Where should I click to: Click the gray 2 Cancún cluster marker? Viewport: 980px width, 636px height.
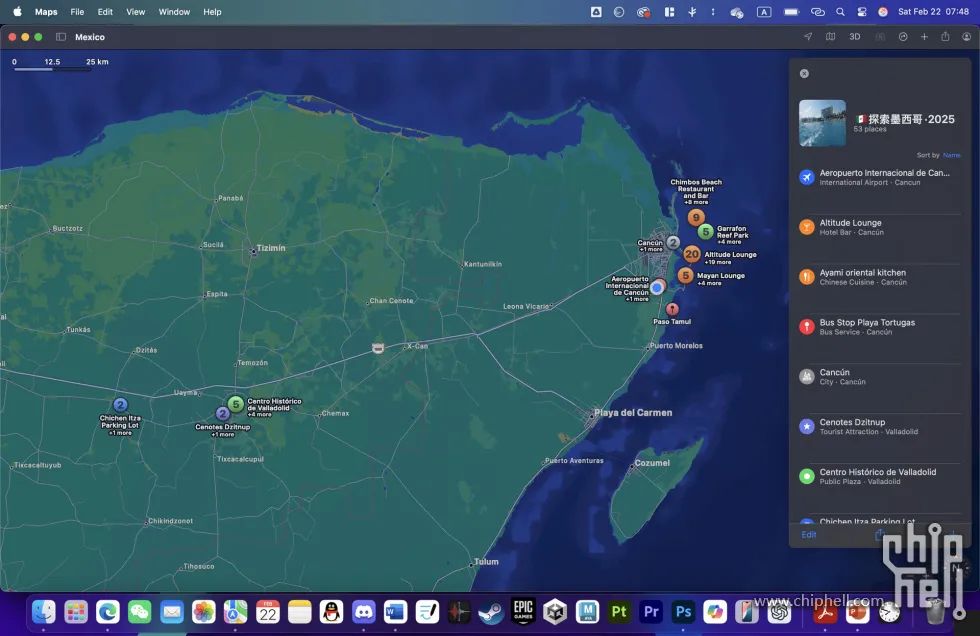tap(673, 242)
